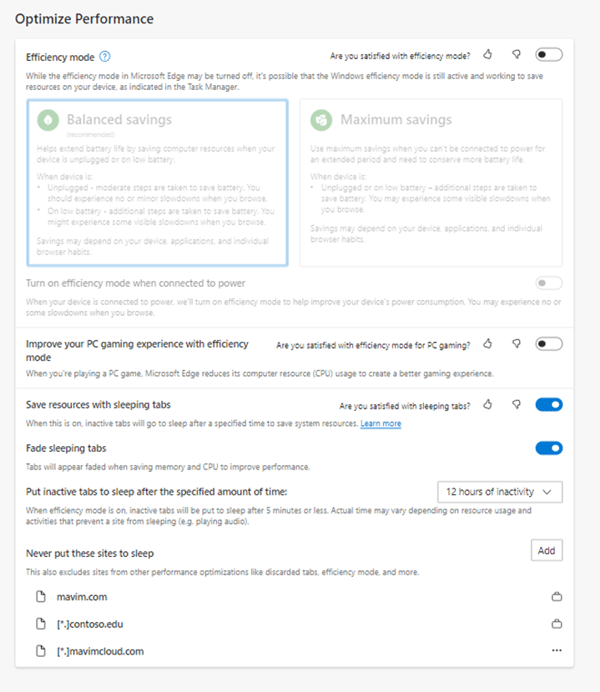This screenshot has height=692, width=600.
Task: Click the managed icon beside [*.]contoso.edu
Action: pyautogui.click(x=557, y=624)
